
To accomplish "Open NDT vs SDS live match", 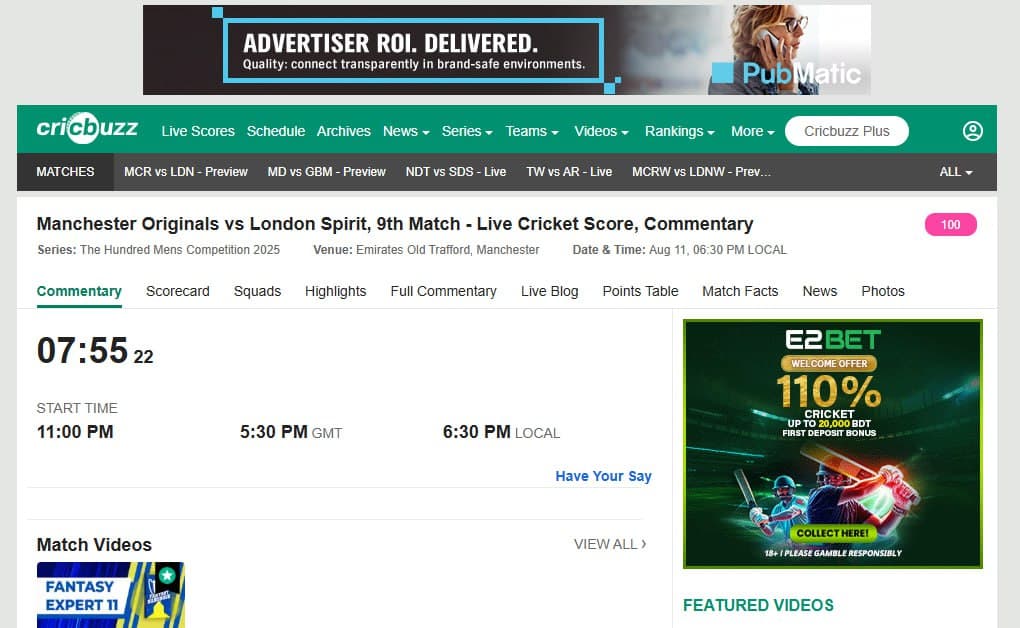I will [455, 172].
